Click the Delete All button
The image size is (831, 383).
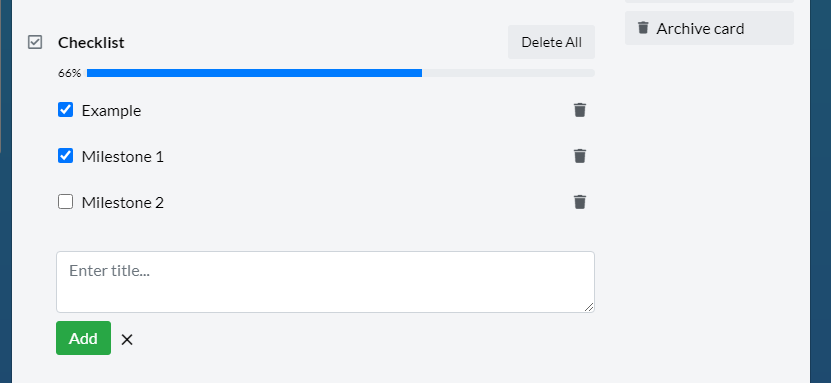(551, 42)
